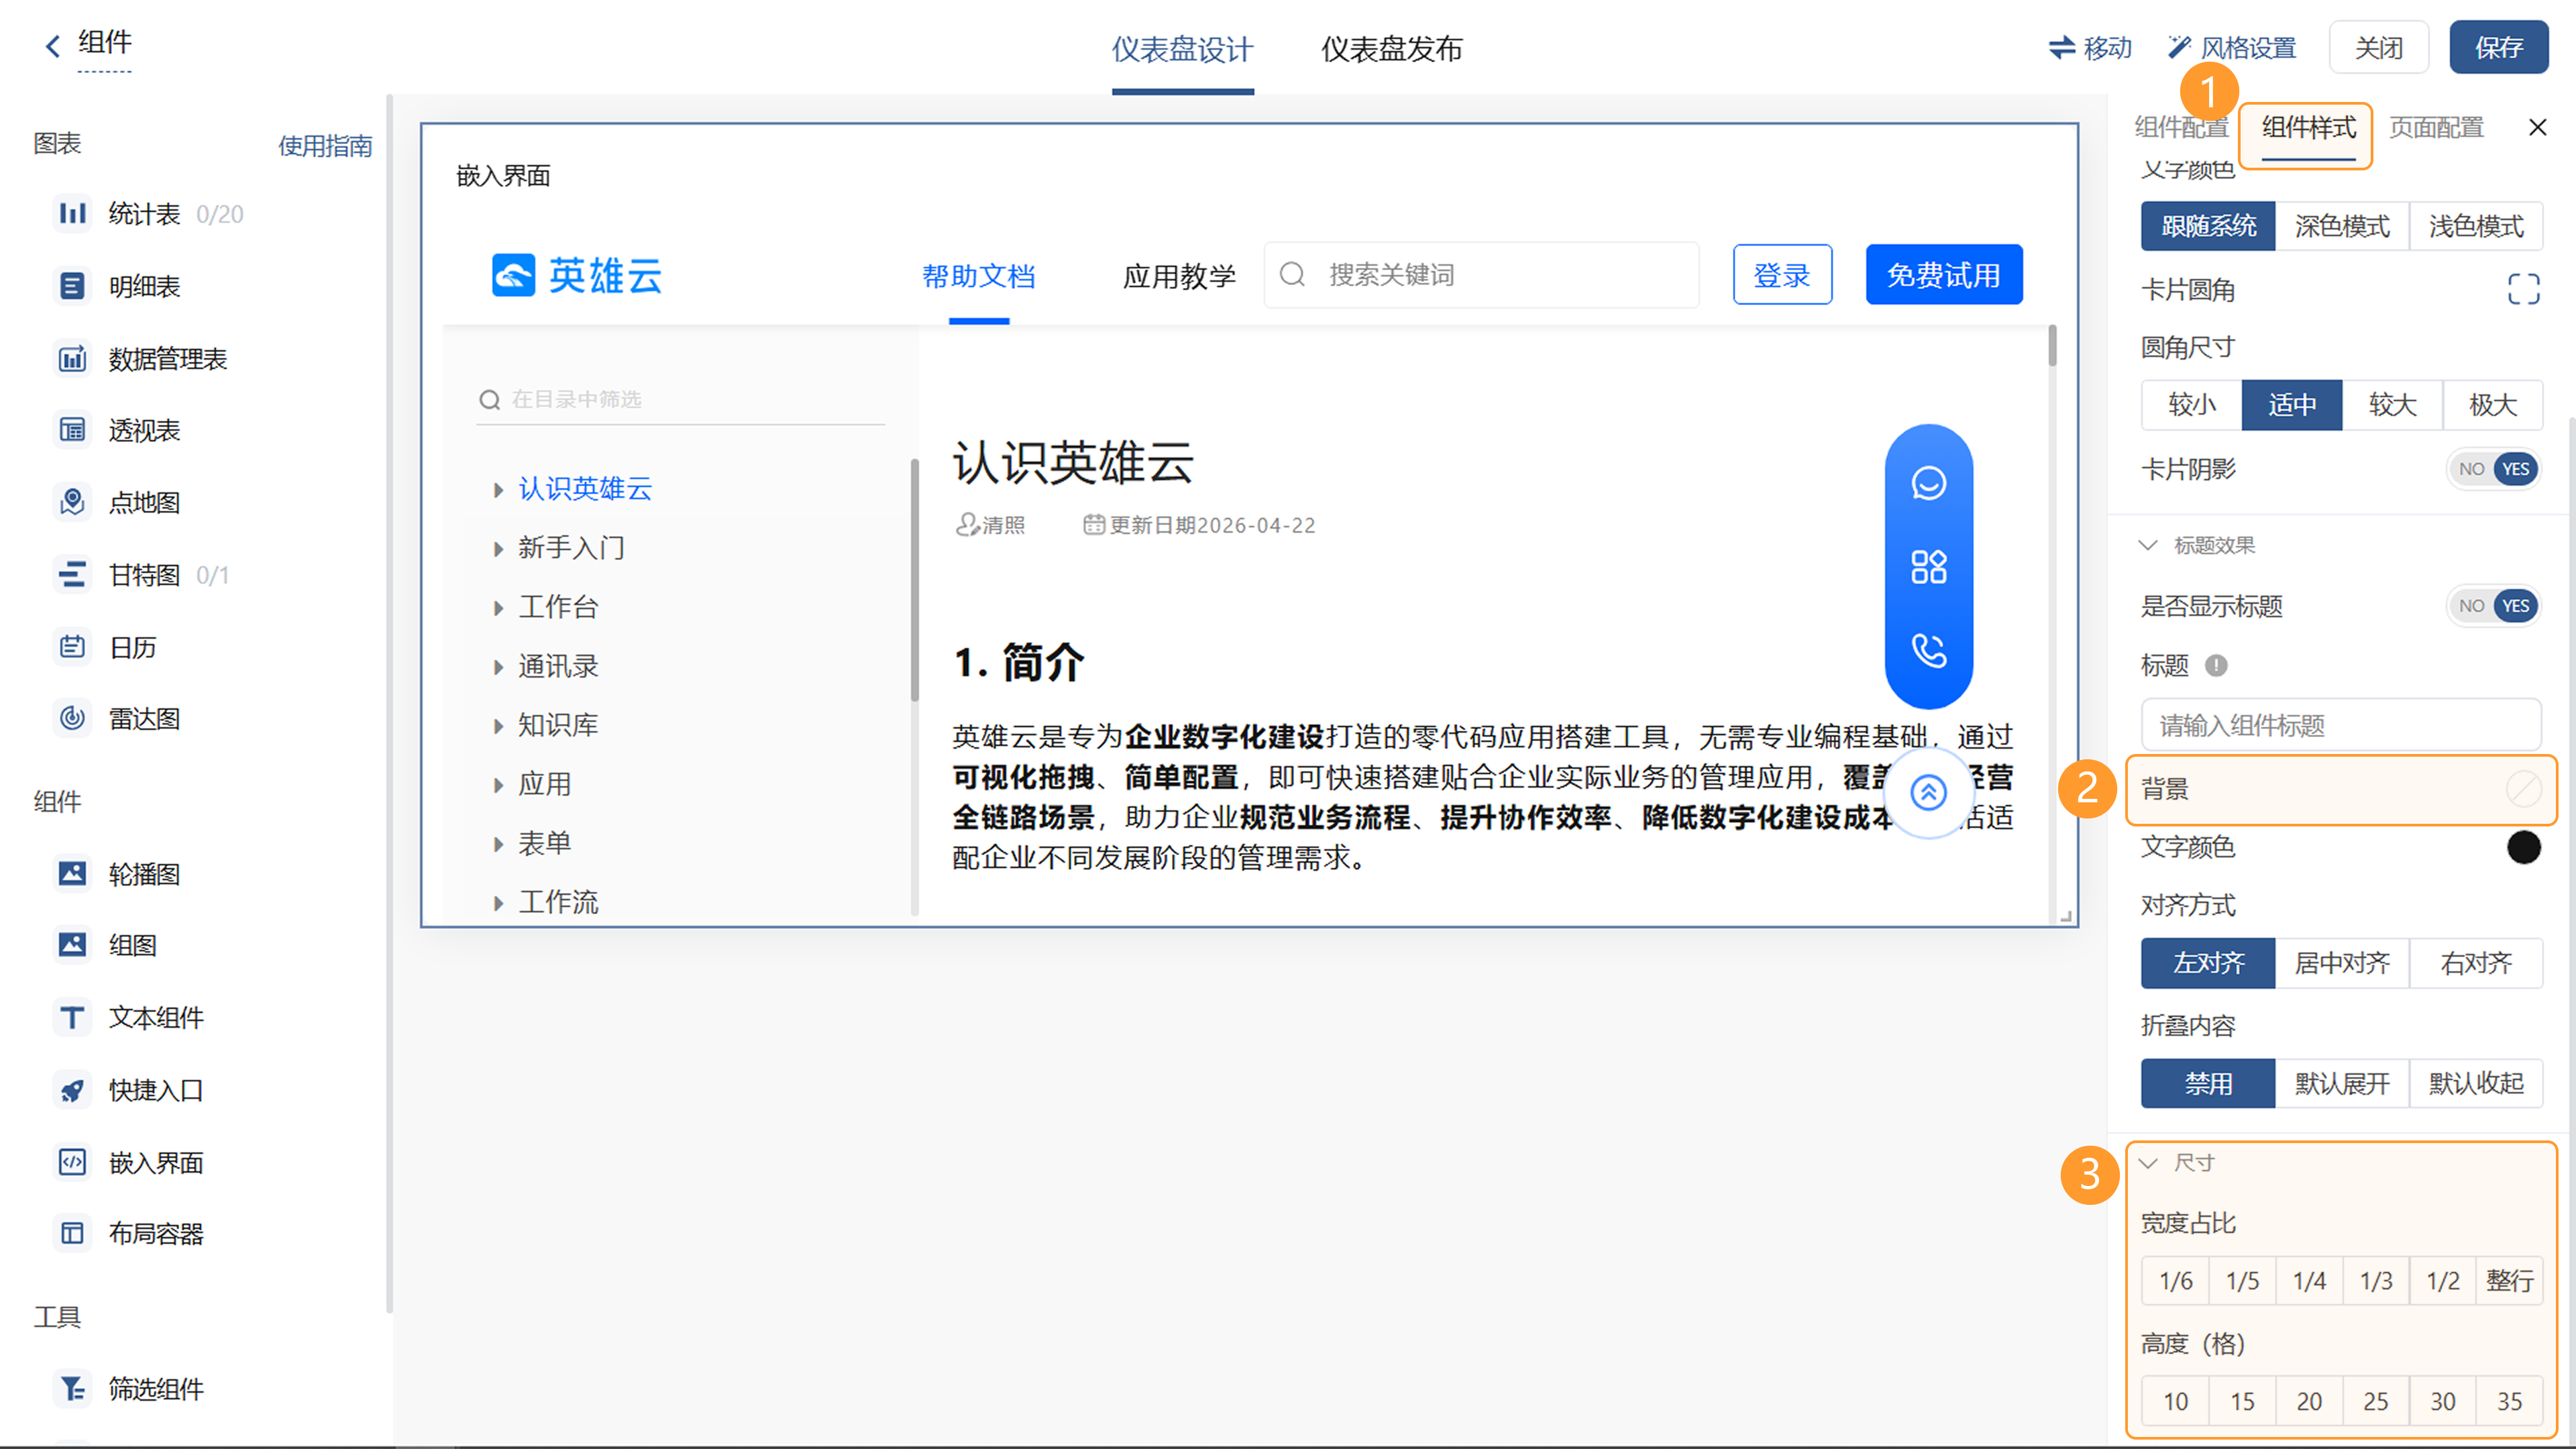The image size is (2576, 1449).
Task: Expand the 表单 tree node
Action: [x=498, y=844]
